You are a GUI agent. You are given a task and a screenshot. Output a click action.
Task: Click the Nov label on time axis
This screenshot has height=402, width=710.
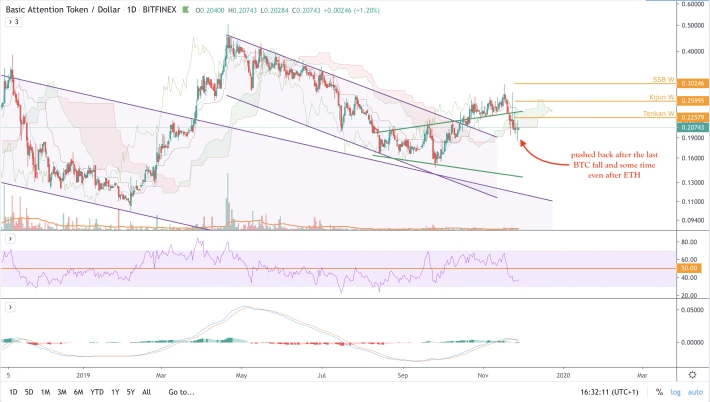point(483,375)
